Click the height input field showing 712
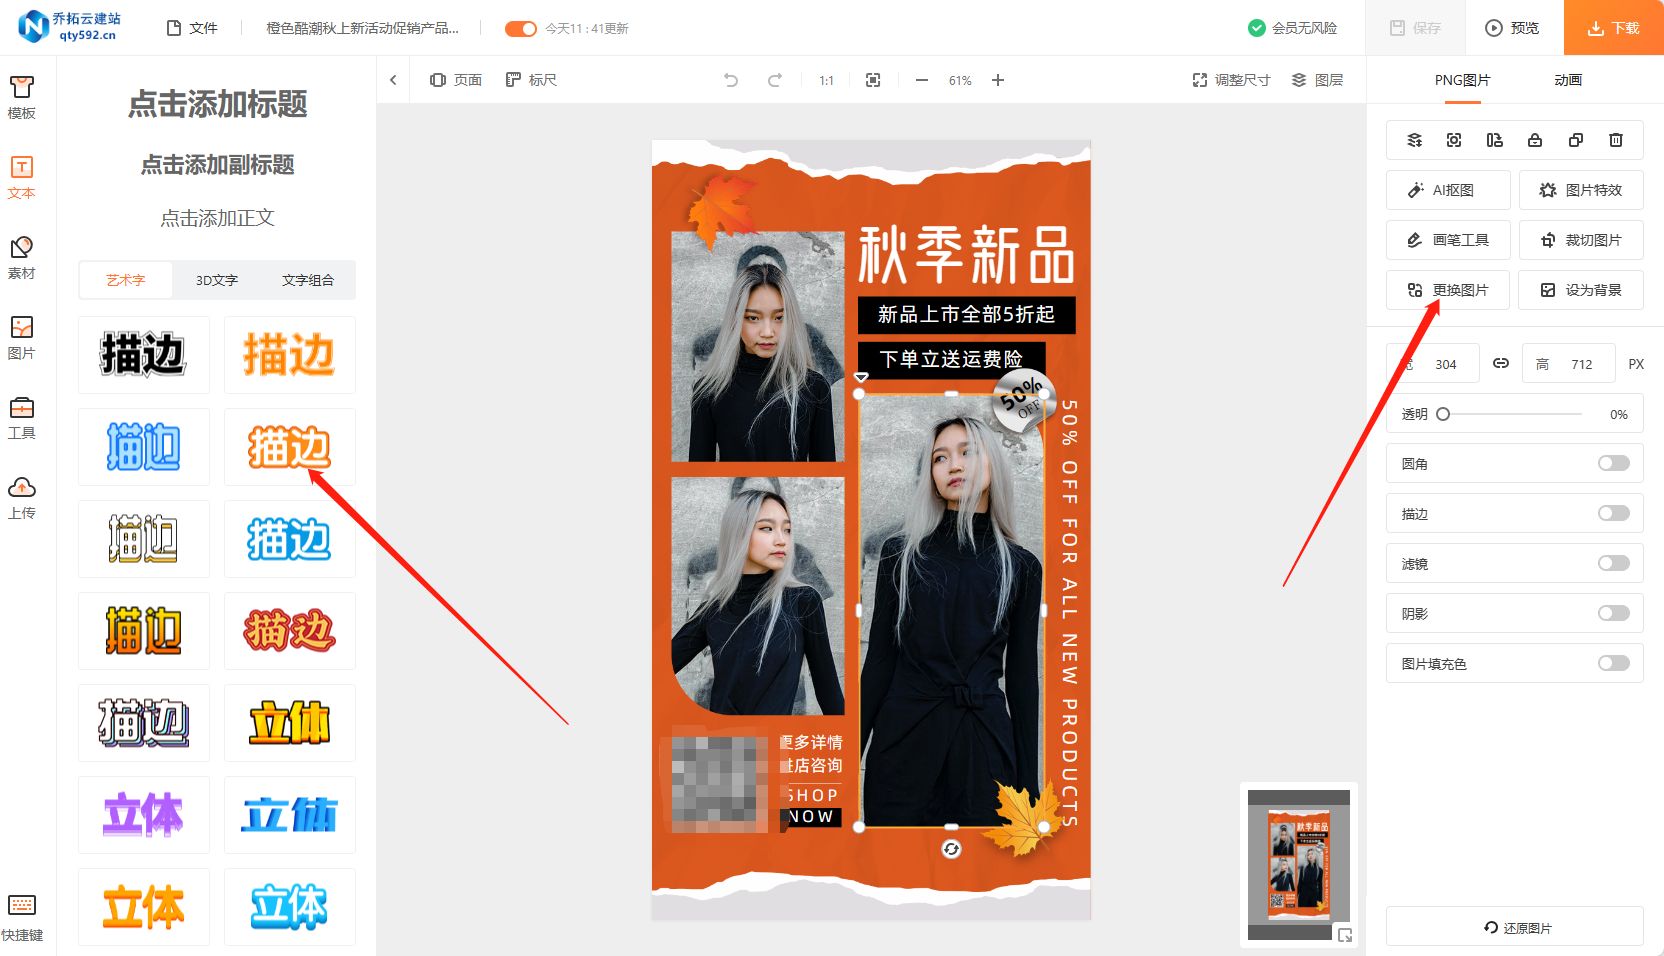 [x=1568, y=364]
